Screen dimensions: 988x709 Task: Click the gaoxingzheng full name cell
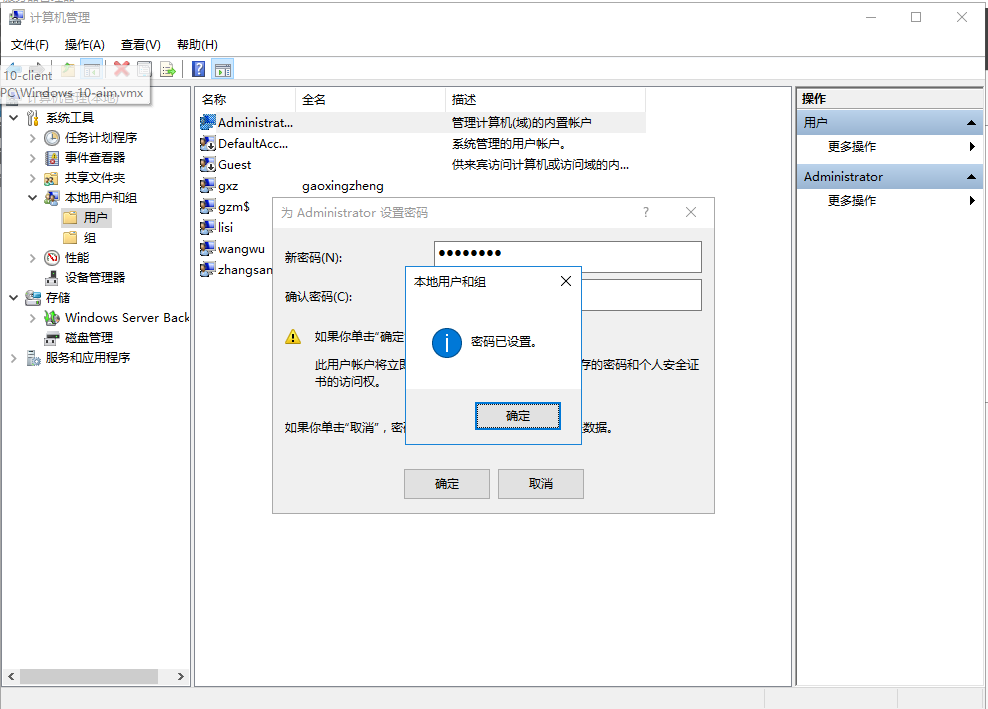(x=342, y=186)
